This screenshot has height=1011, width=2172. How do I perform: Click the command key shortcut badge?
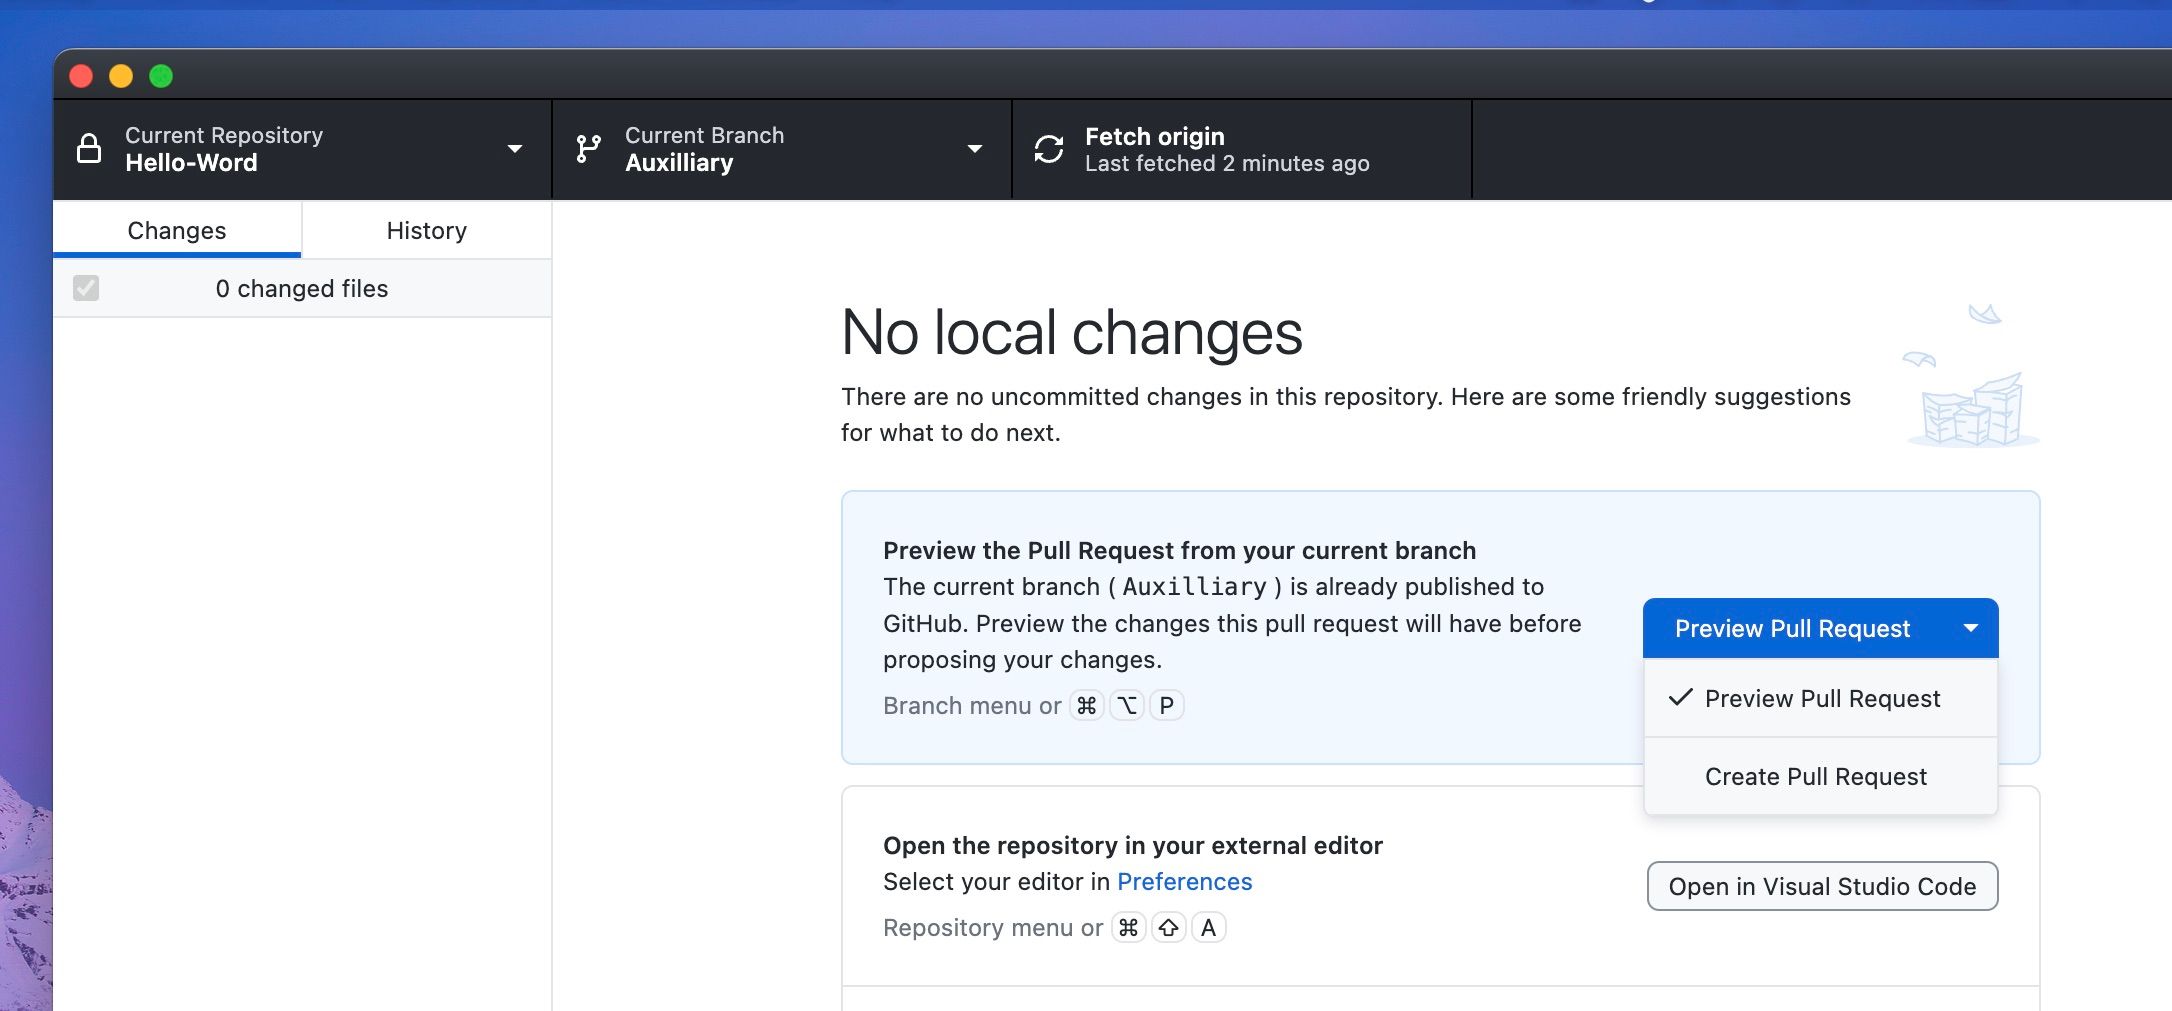[1087, 705]
